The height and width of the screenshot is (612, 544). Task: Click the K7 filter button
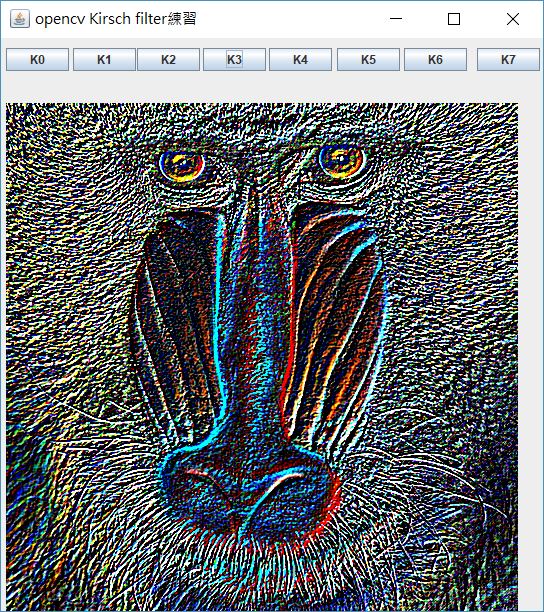coord(508,59)
